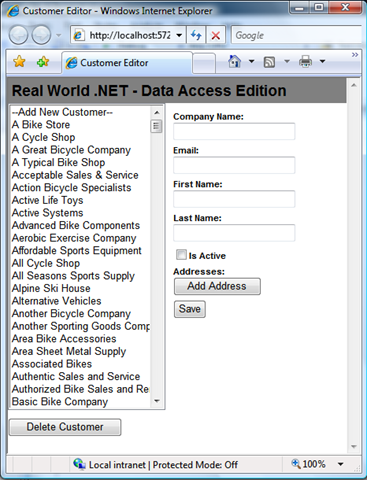Select A Typical Bike Shop
367x480 pixels.
click(80, 162)
